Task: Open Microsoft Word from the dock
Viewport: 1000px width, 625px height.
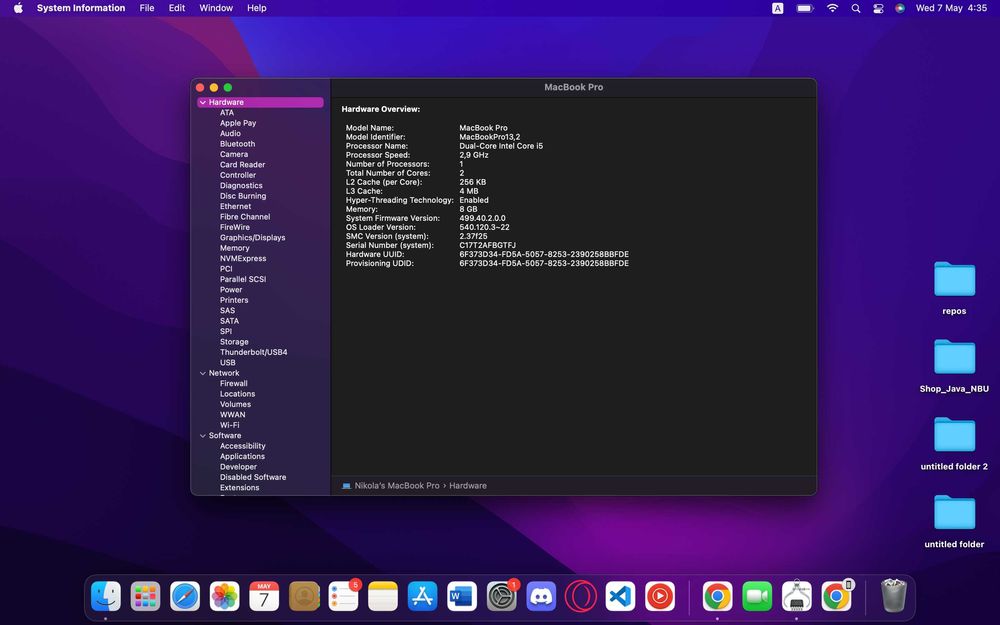Action: [x=462, y=597]
